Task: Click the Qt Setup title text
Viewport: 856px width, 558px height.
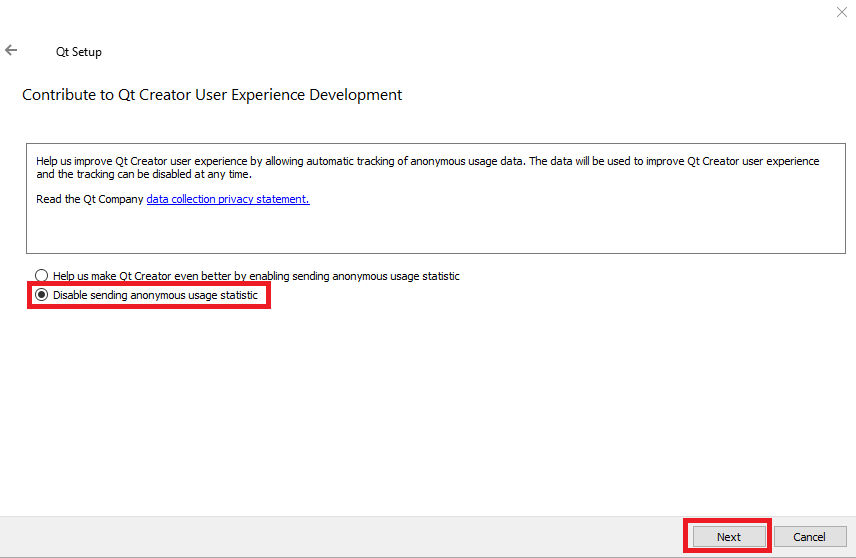Action: coord(79,52)
